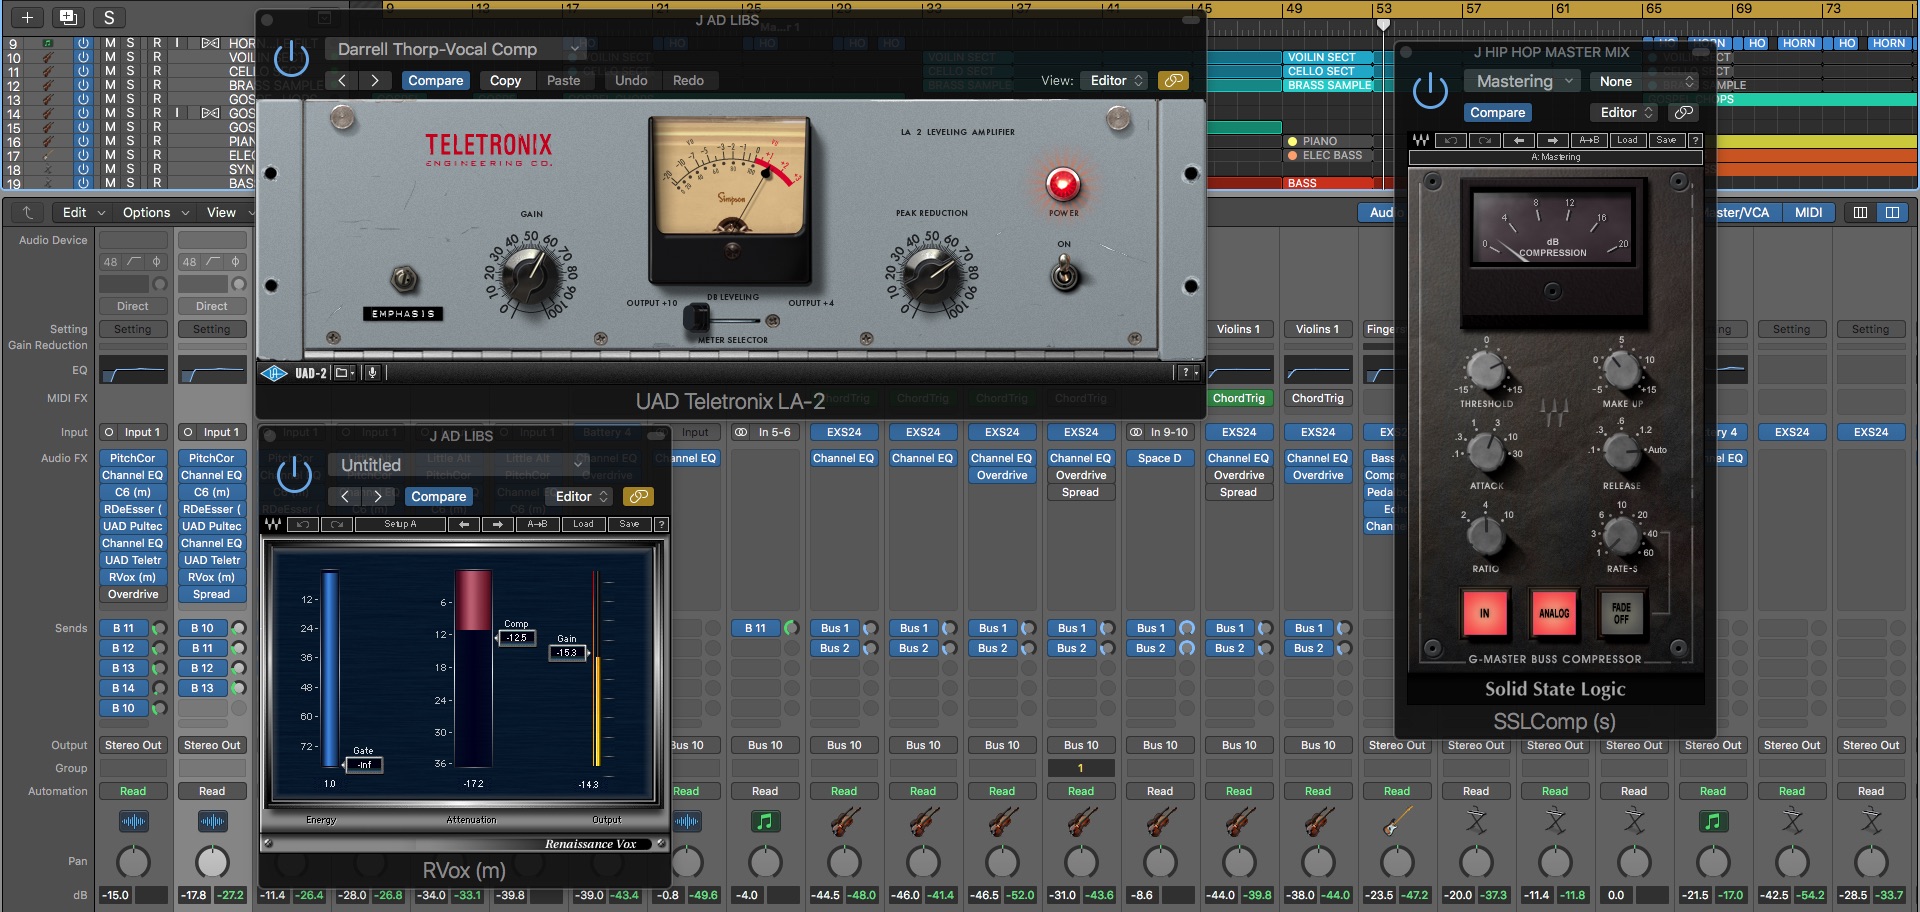Click the microphone icon on the UAD-2 strip
1920x912 pixels.
point(372,372)
